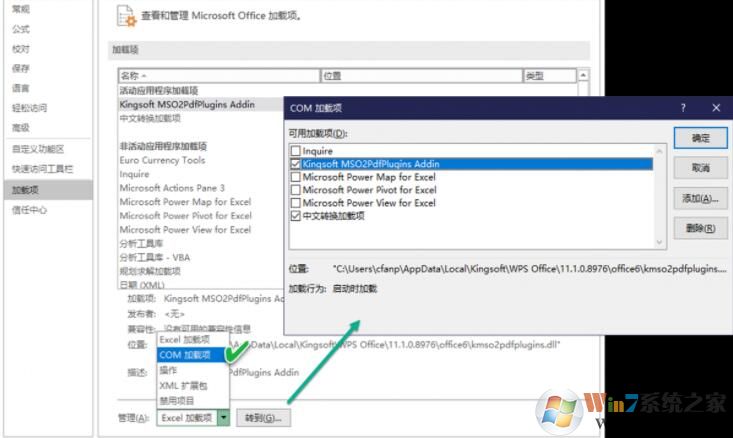Close the COM 加载项 dialog
Viewport: 733px width, 438px height.
coord(716,108)
